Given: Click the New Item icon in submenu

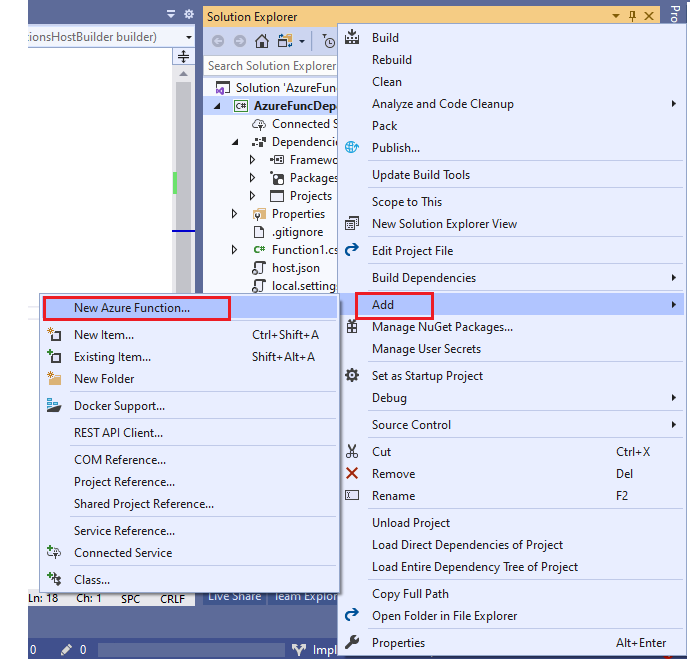Looking at the screenshot, I should (54, 334).
